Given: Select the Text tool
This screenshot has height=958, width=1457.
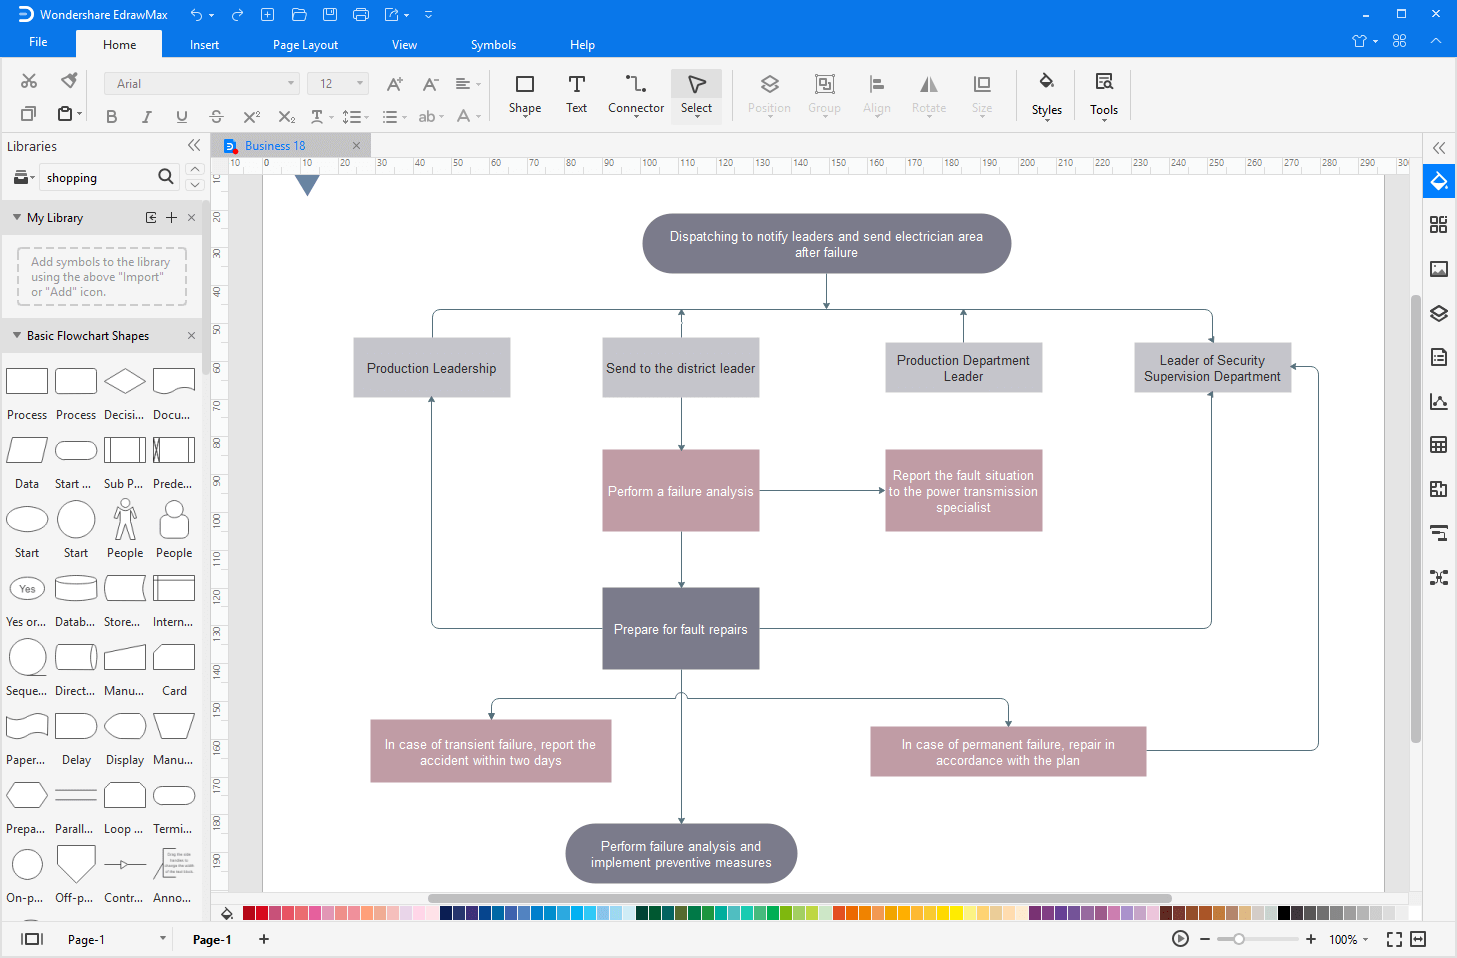Looking at the screenshot, I should pos(576,95).
